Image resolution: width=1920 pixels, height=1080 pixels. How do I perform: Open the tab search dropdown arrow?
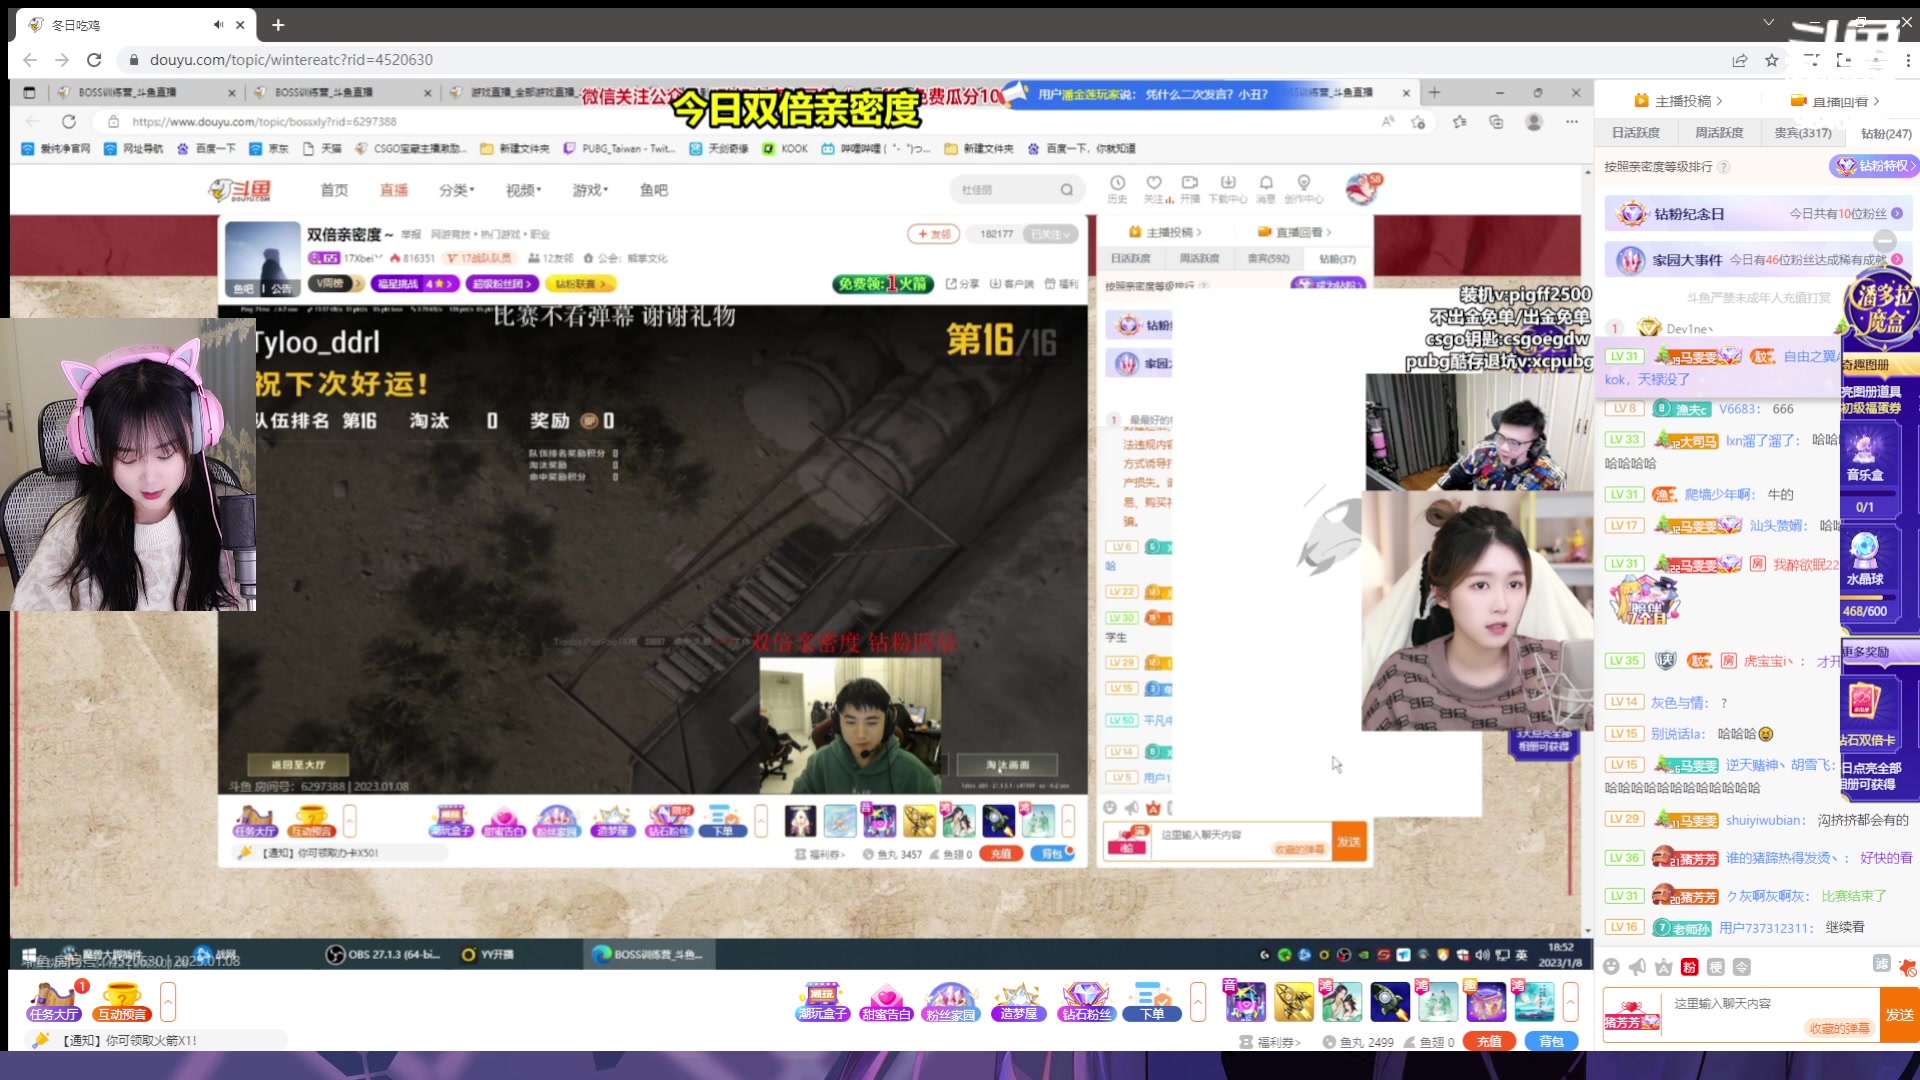pos(1768,23)
